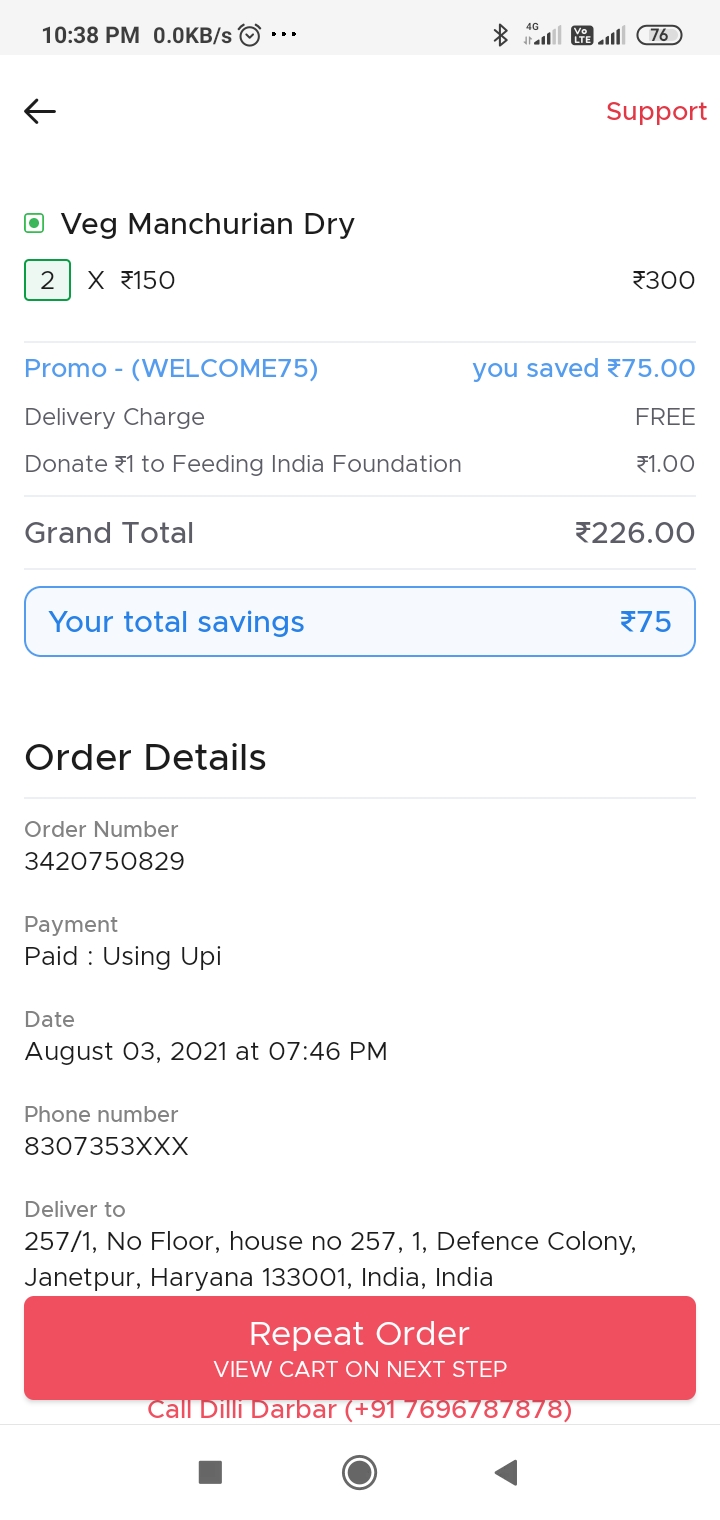Open Support from the header
This screenshot has height=1520, width=720.
pos(656,111)
